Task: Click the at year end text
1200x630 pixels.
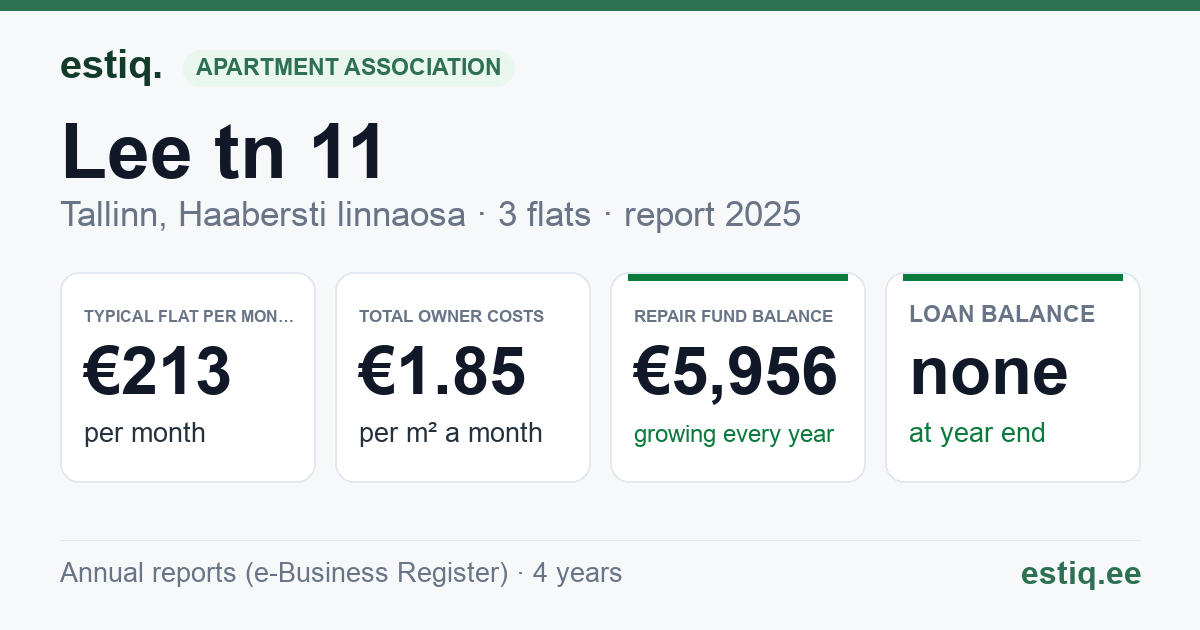Action: click(x=977, y=433)
